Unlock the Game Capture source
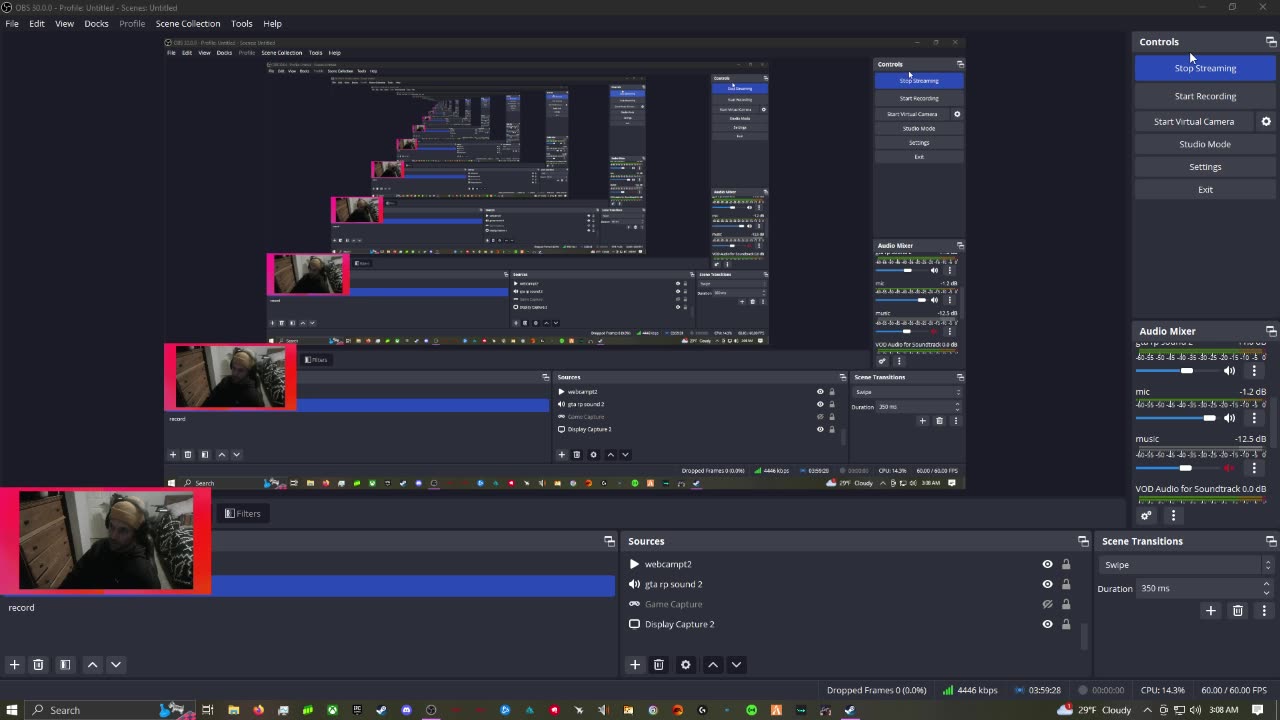The image size is (1280, 720). (x=1066, y=604)
